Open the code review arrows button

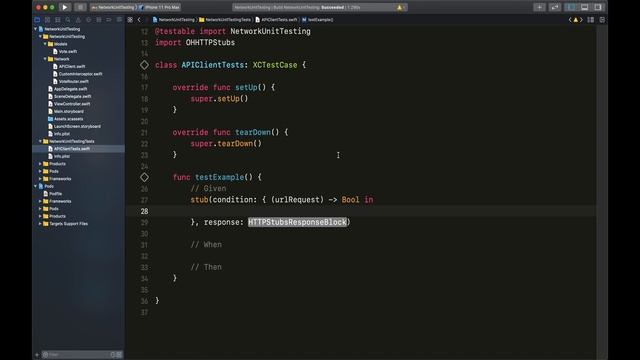point(554,7)
